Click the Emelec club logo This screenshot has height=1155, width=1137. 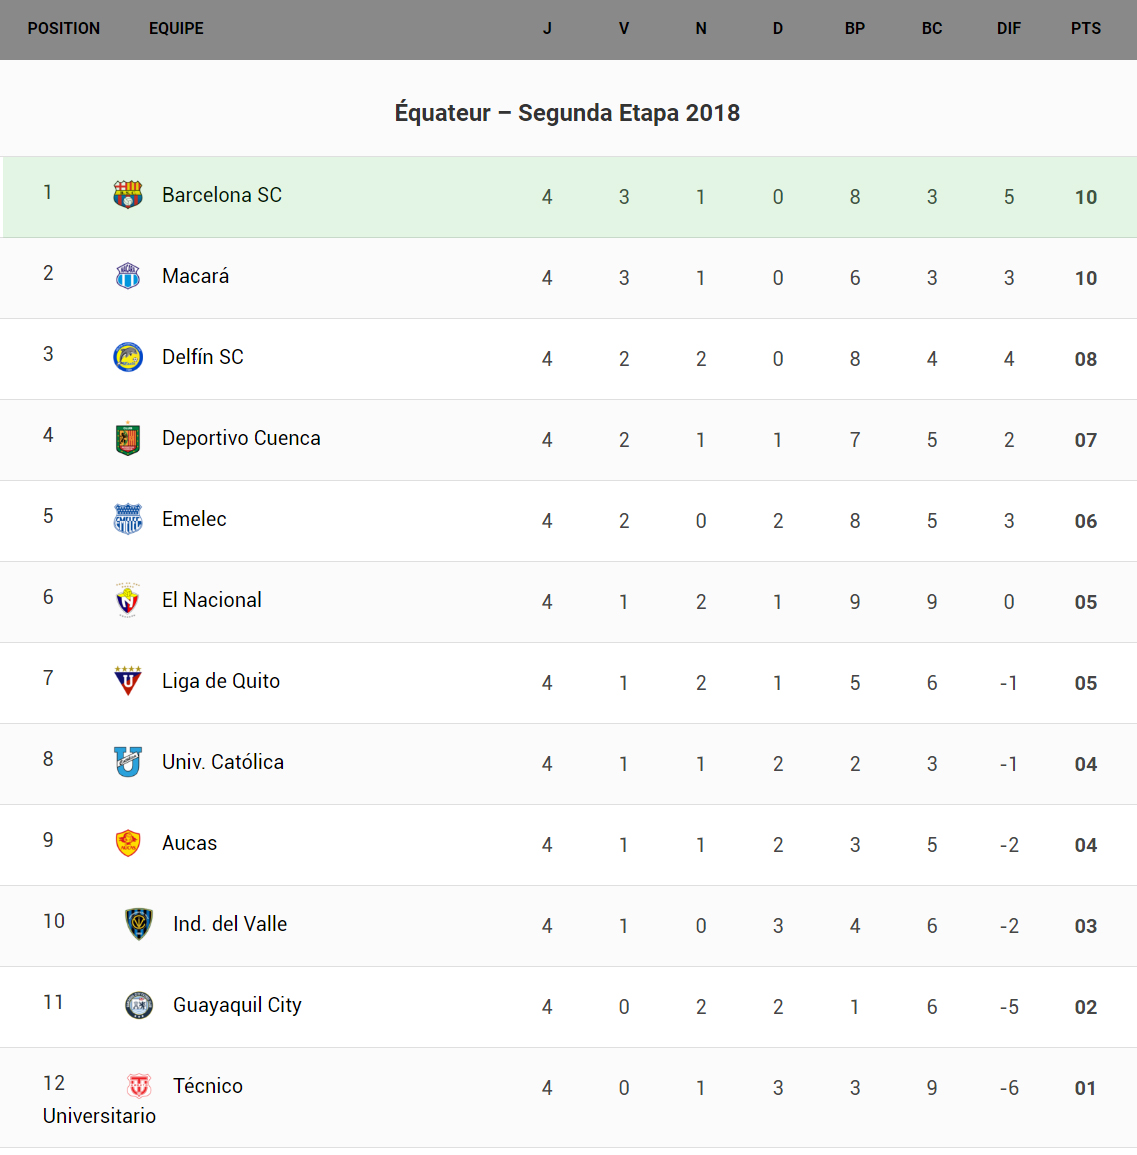pos(128,519)
